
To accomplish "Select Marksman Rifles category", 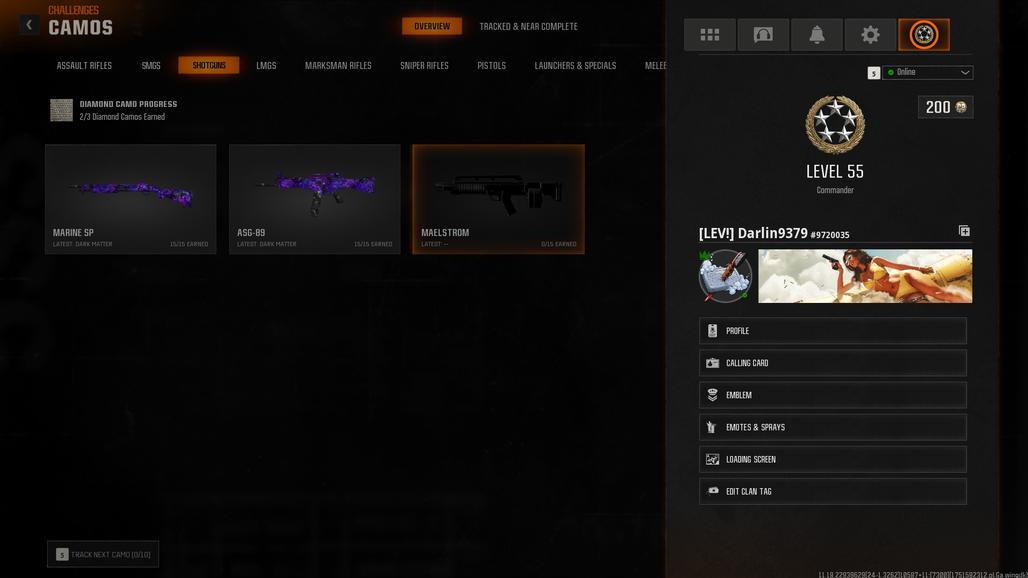I will pyautogui.click(x=338, y=66).
